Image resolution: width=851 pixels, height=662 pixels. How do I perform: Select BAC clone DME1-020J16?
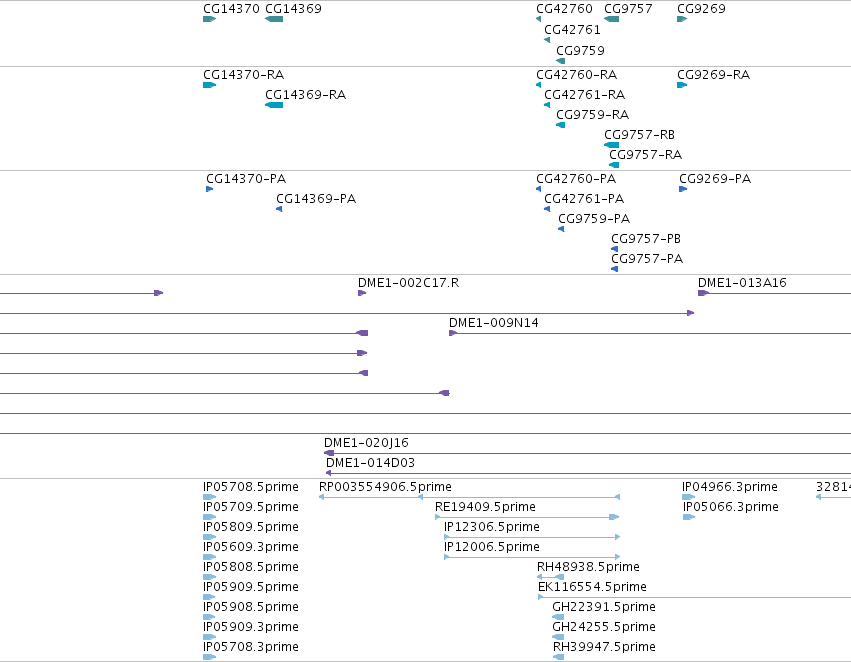click(366, 443)
